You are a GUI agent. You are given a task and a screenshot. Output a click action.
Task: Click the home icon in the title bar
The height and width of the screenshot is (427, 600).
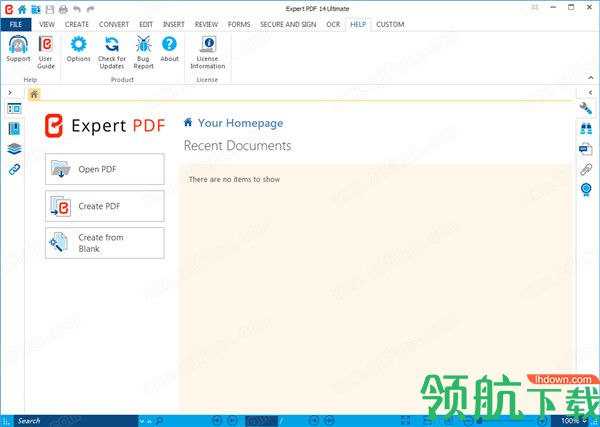(22, 9)
